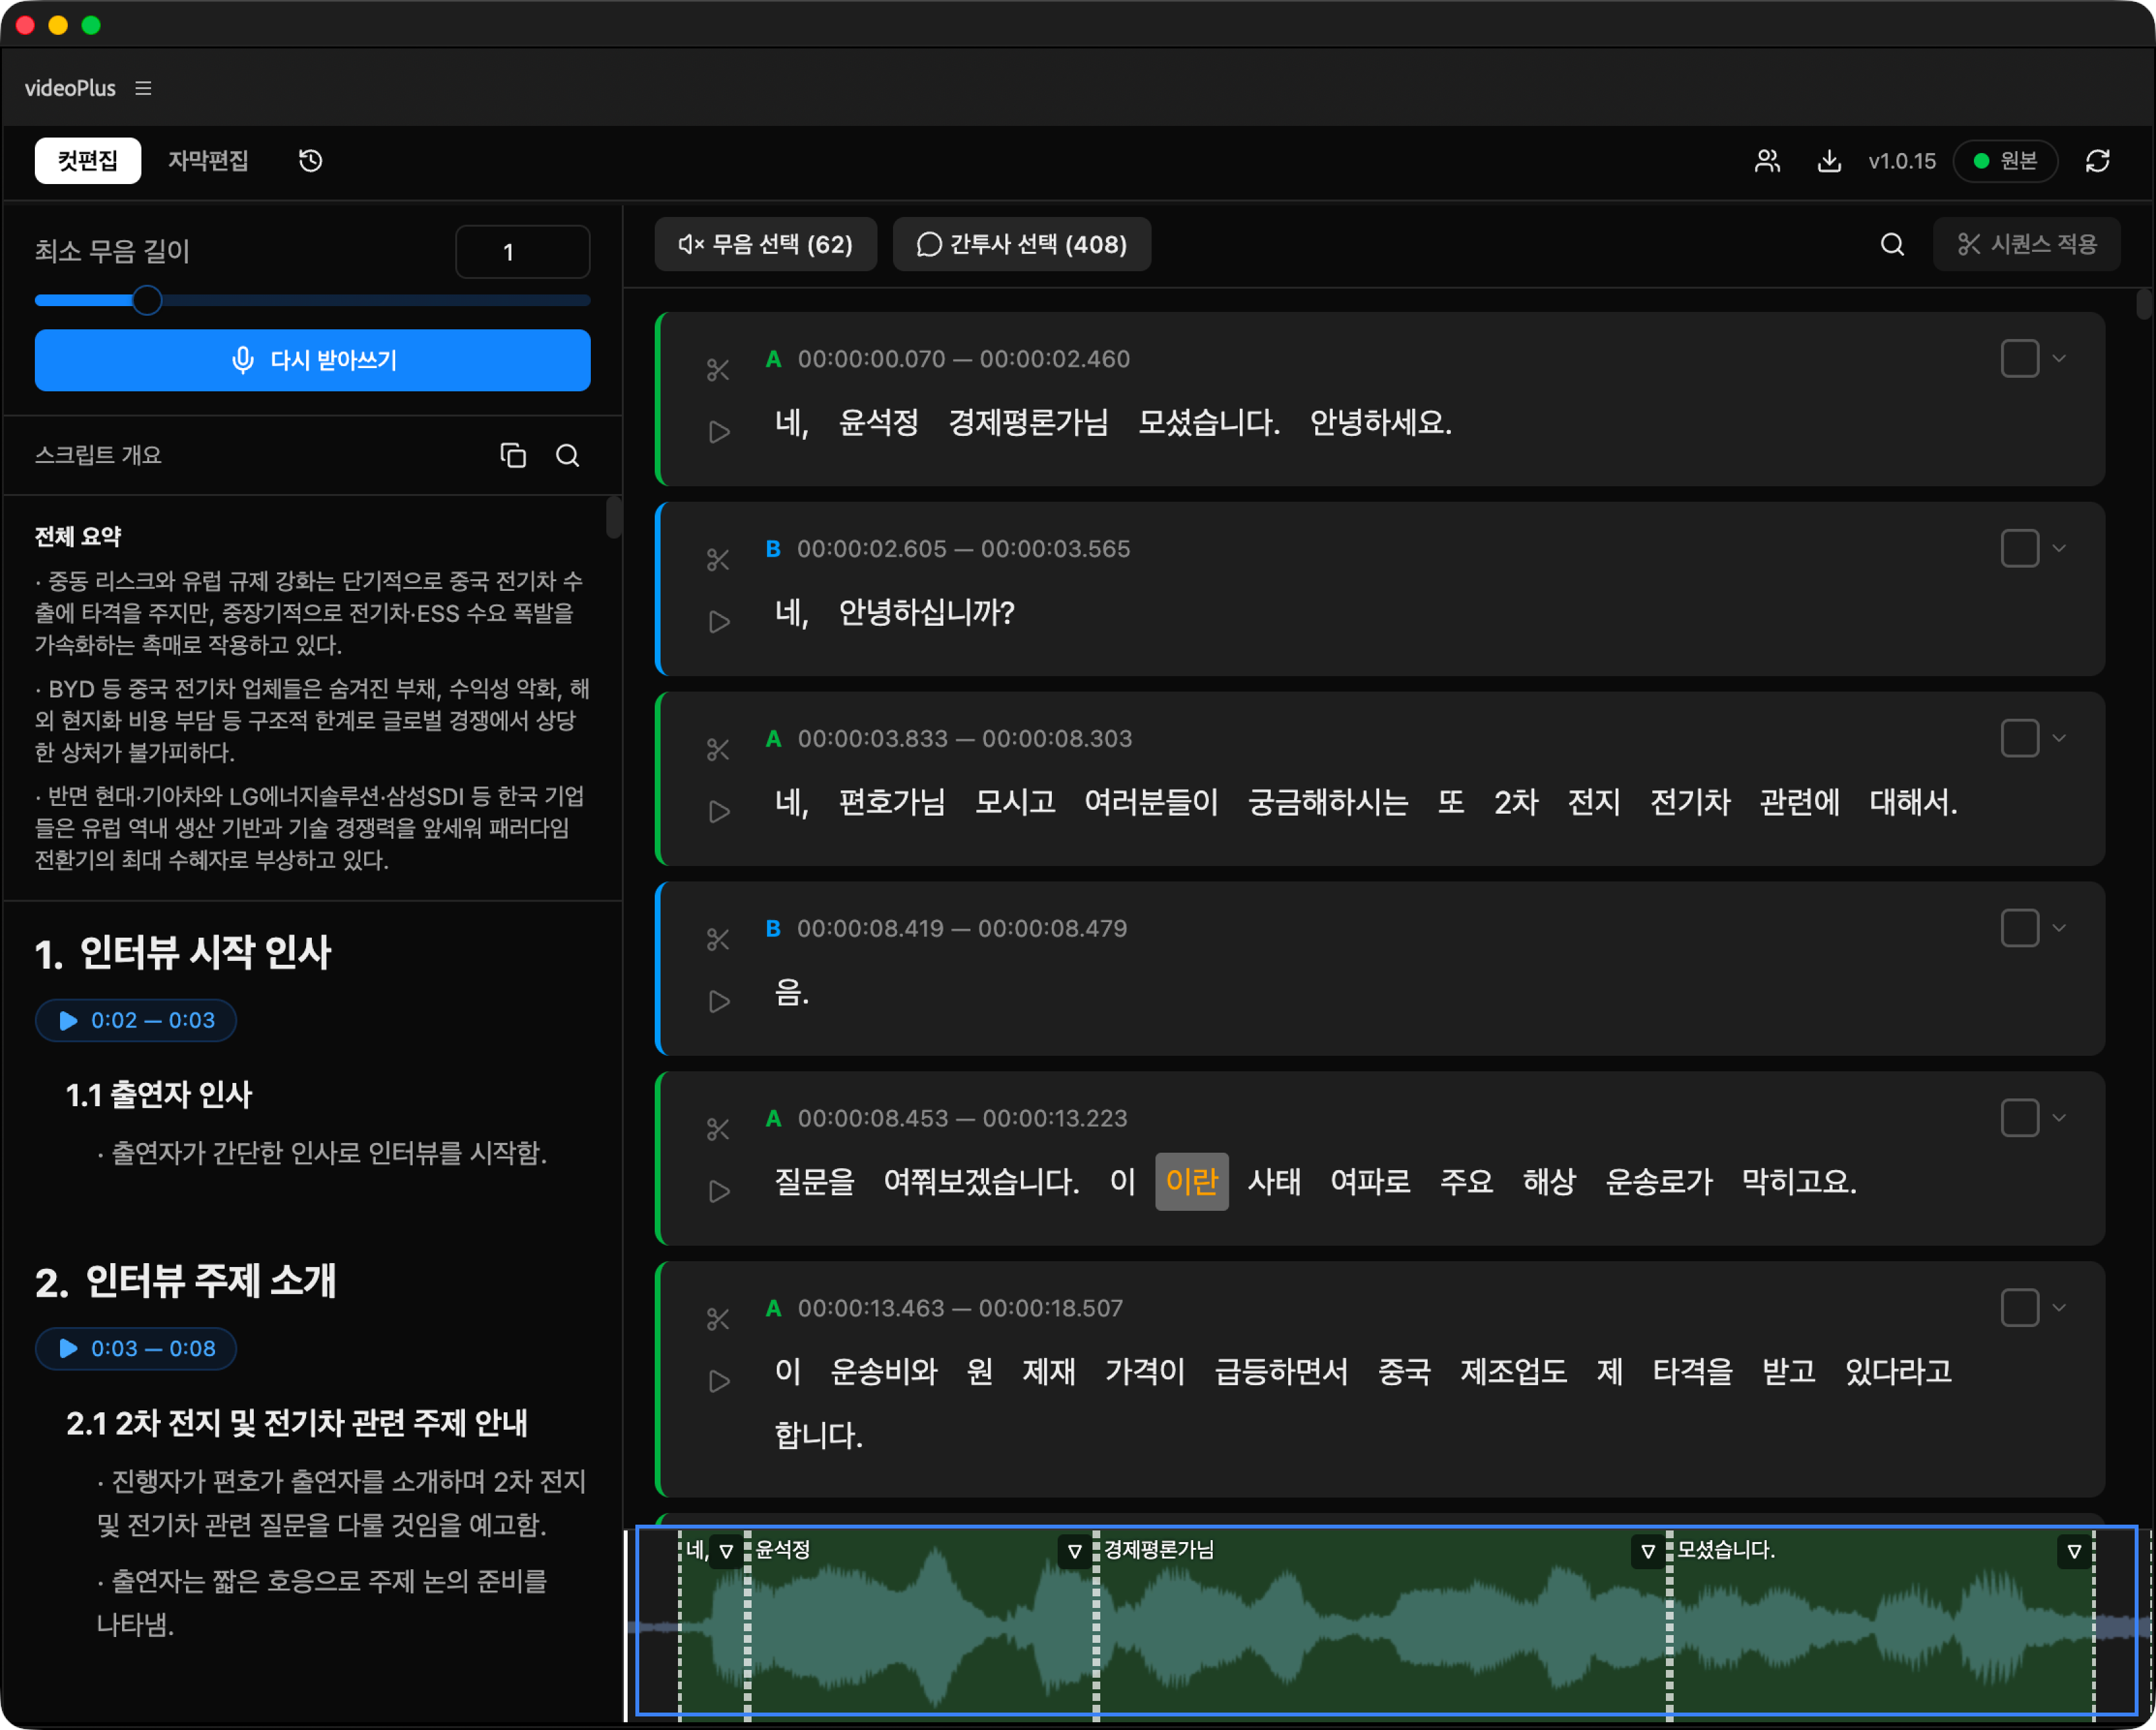Viewport: 2156px width, 1730px height.
Task: Click waveform marker triangle after '네,'
Action: (727, 1551)
